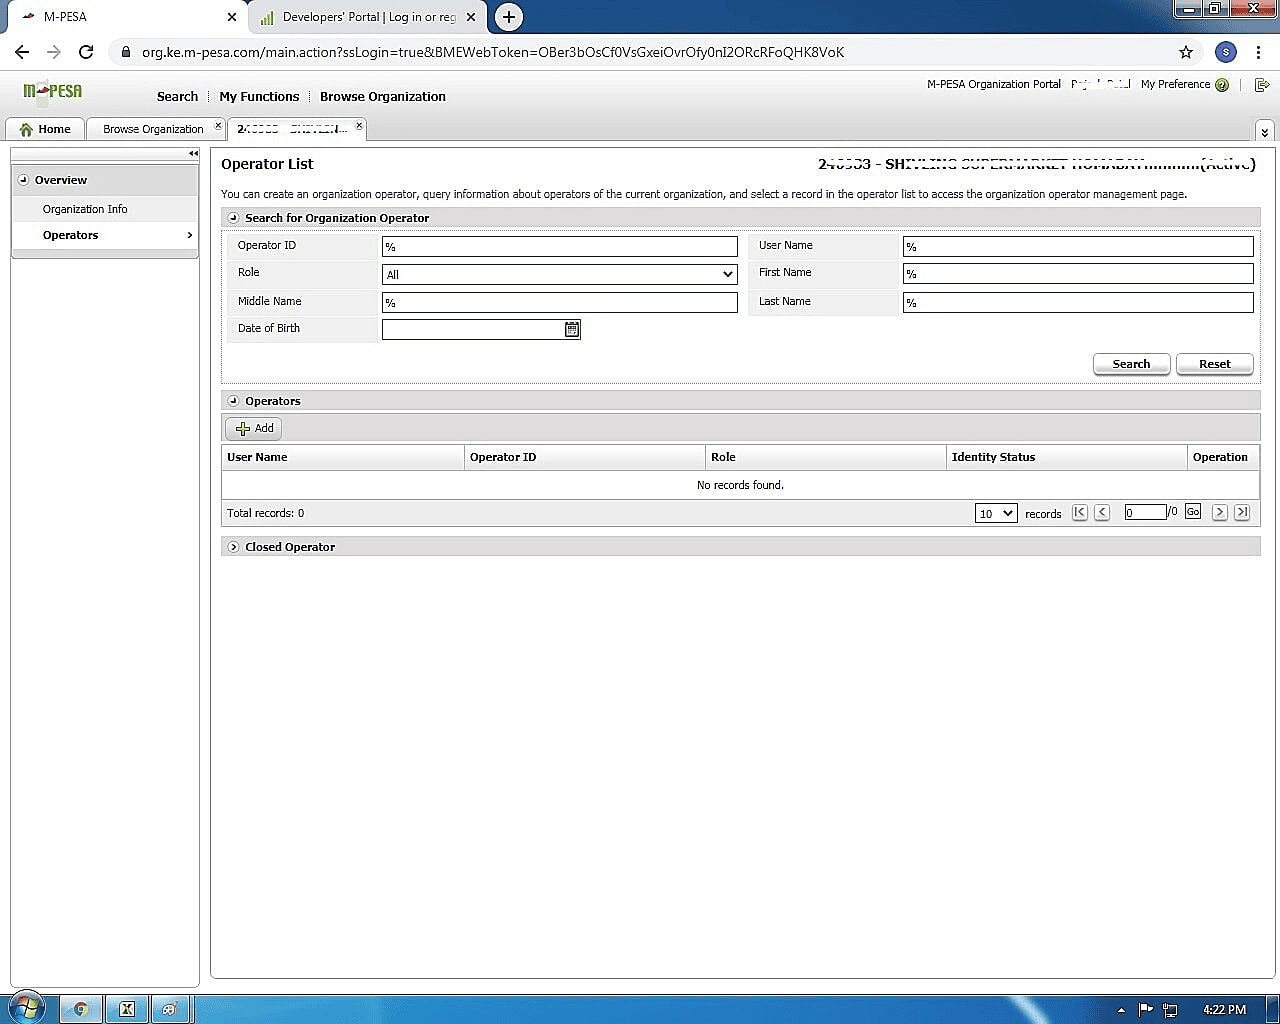Click the M-PESA logo
Screen dimensions: 1280x1024
[53, 92]
